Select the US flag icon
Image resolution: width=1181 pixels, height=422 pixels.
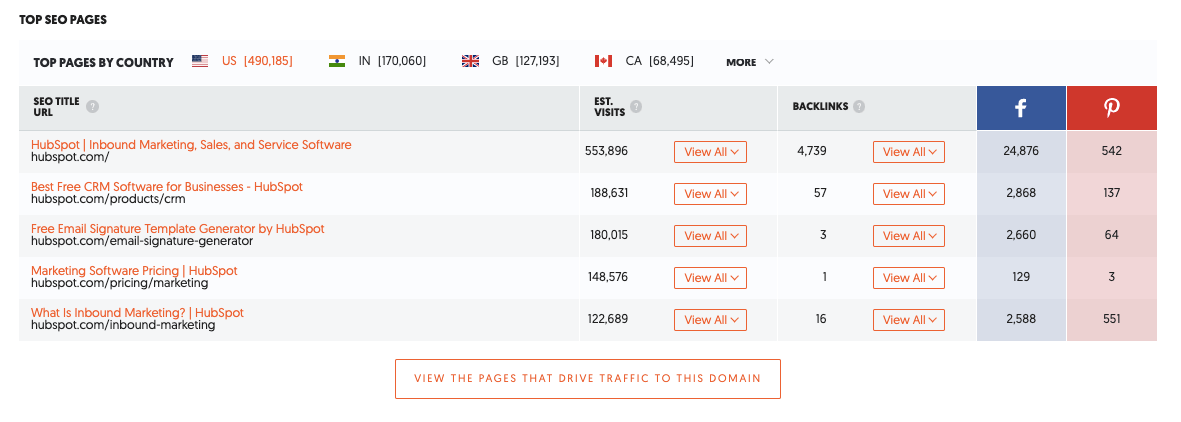200,62
